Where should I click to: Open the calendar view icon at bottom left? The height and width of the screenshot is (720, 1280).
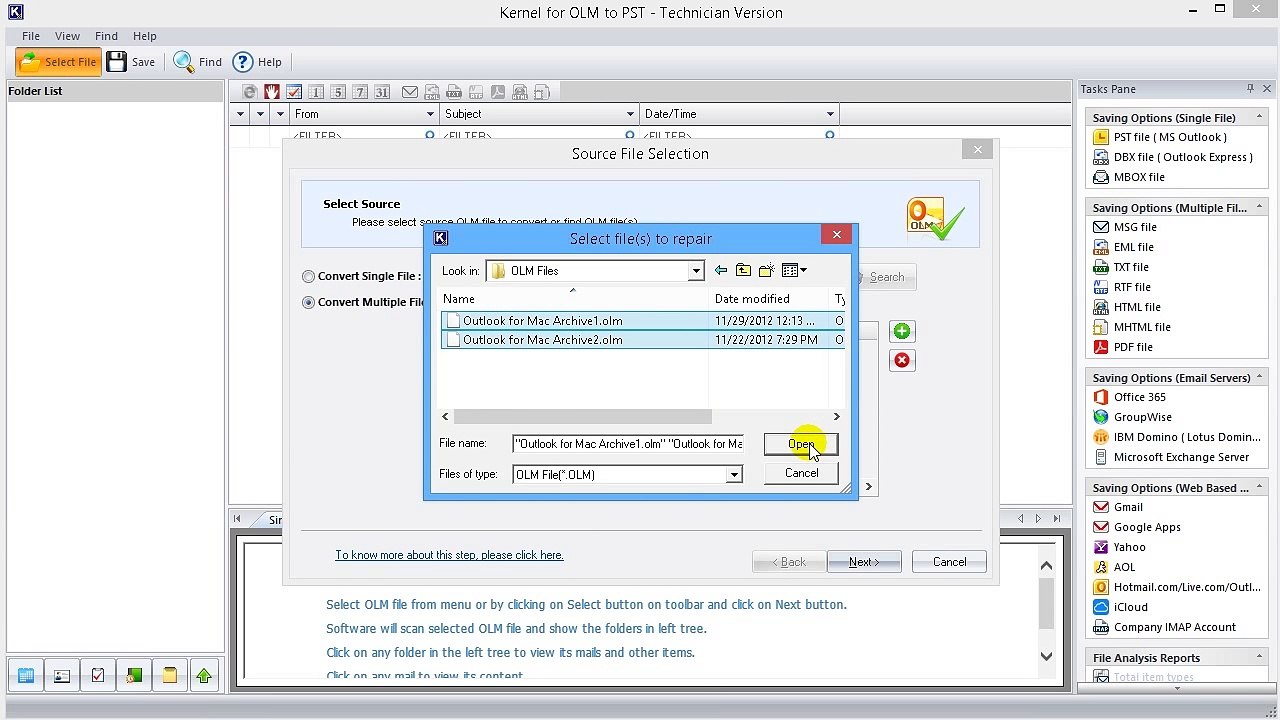pos(26,676)
